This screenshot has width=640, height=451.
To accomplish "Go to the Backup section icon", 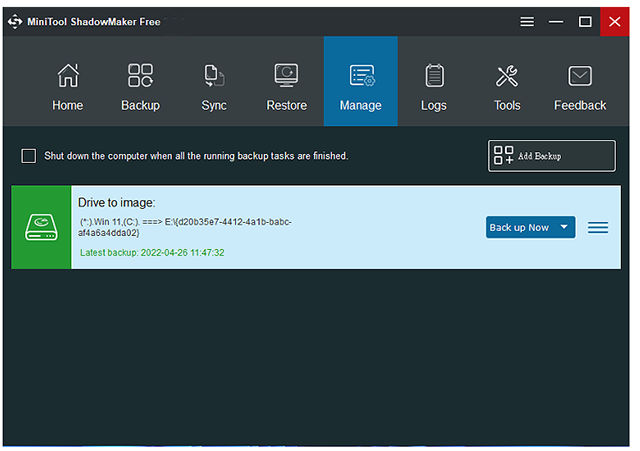I will coord(140,76).
